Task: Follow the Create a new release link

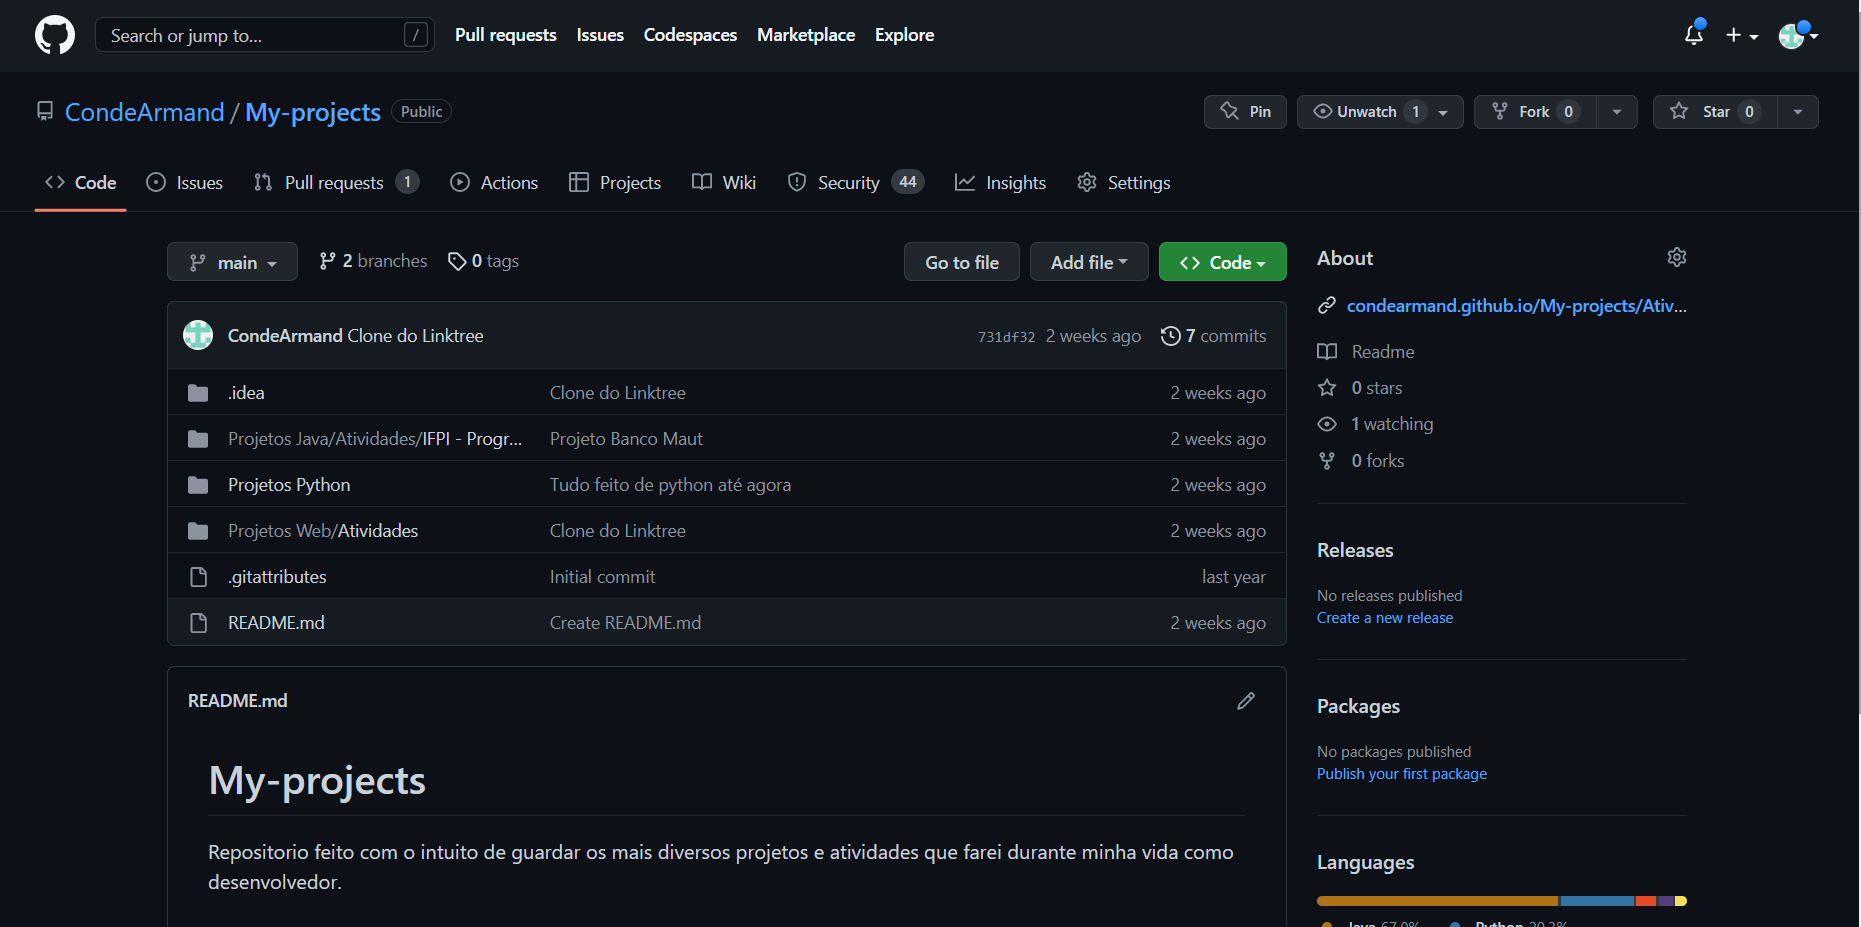Action: (x=1385, y=617)
